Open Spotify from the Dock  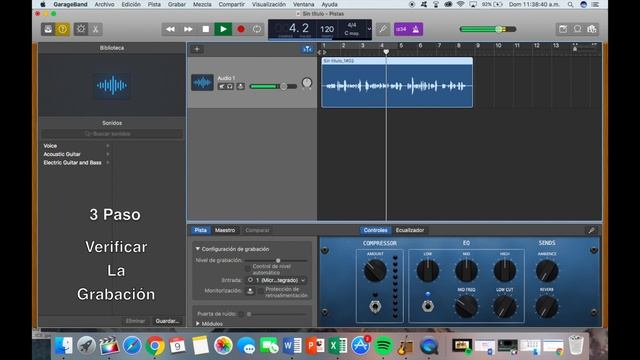point(383,346)
